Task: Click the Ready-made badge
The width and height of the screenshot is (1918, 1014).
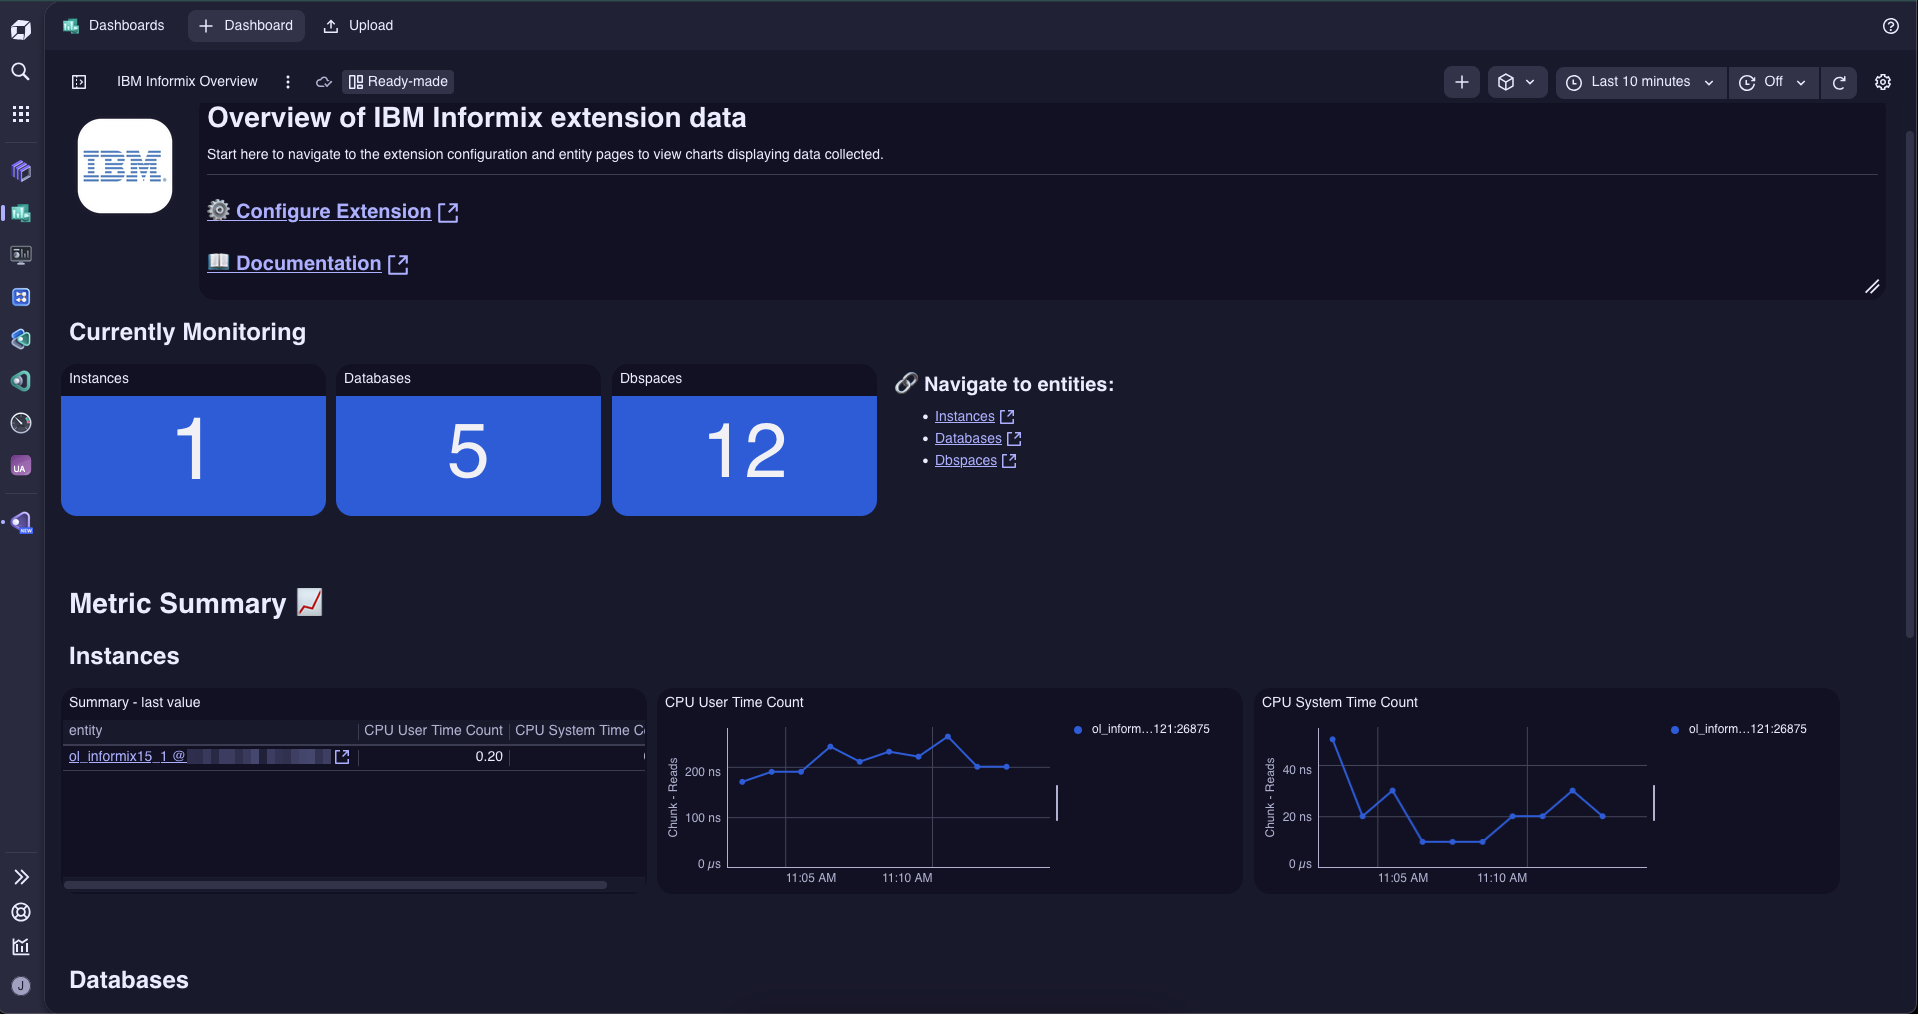Action: 398,82
